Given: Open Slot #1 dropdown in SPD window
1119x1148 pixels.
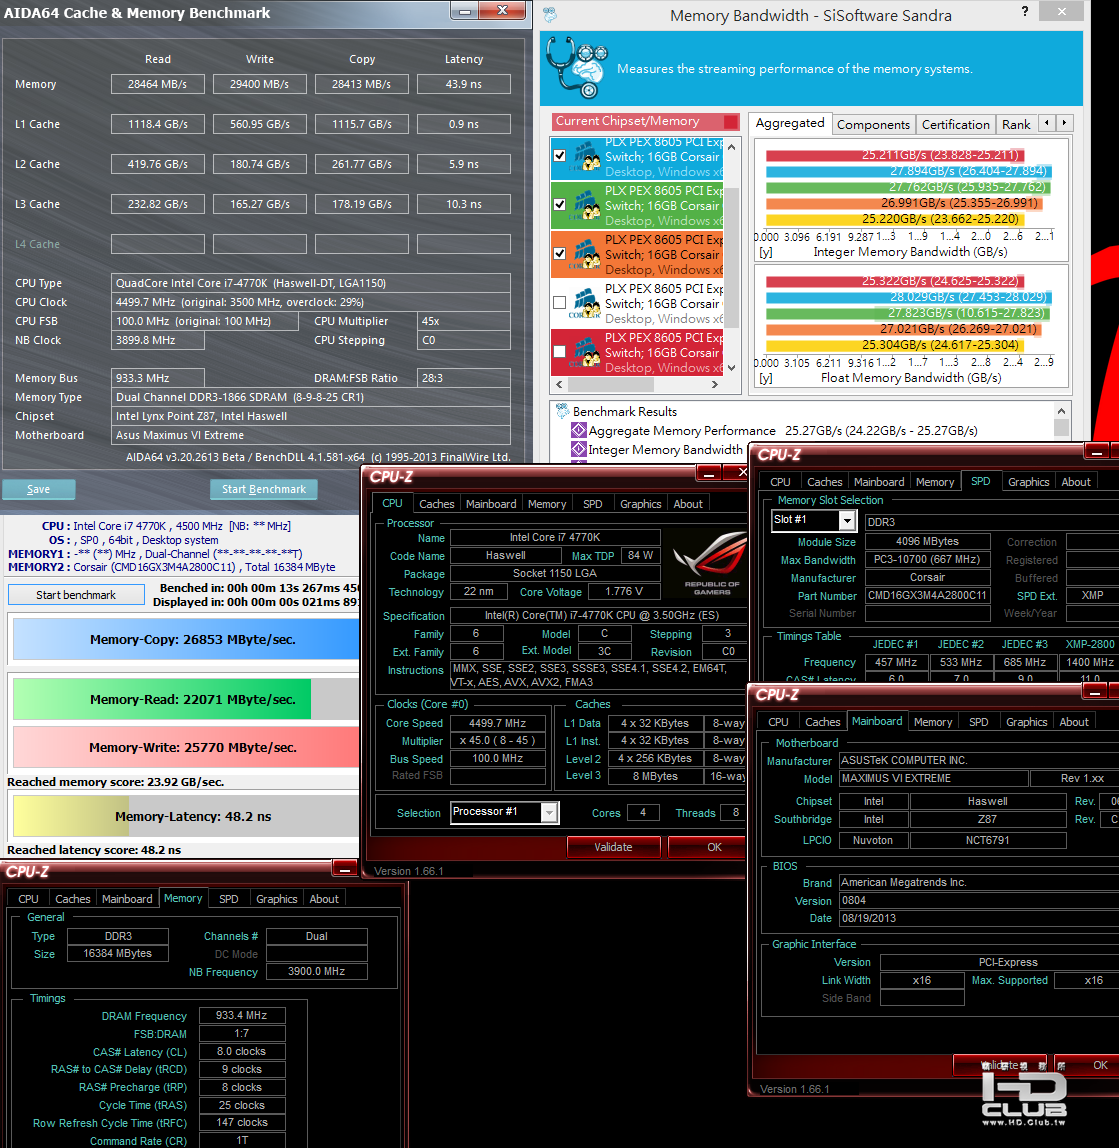Looking at the screenshot, I should tap(847, 520).
